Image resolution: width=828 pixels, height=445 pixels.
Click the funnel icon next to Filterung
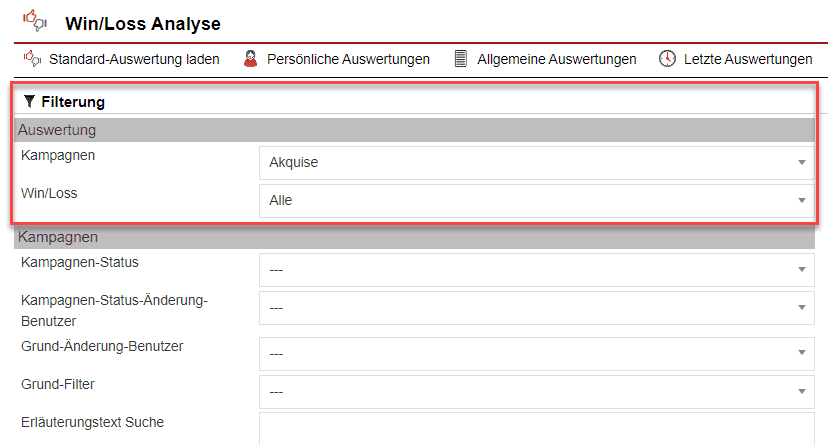coord(29,101)
